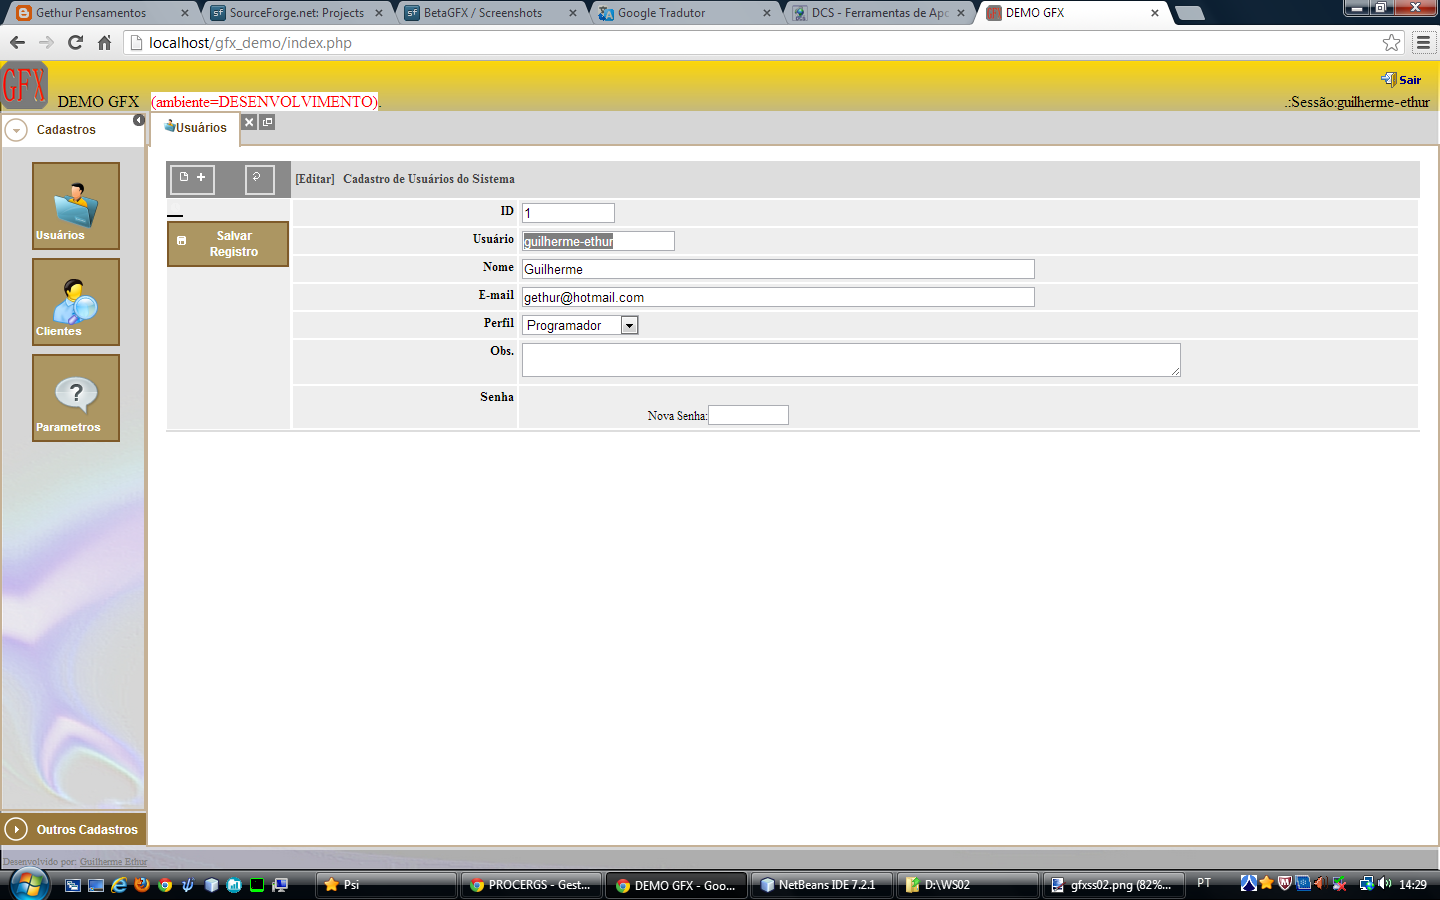The height and width of the screenshot is (900, 1440).
Task: Click the refresh toolbar icon
Action: [x=258, y=178]
